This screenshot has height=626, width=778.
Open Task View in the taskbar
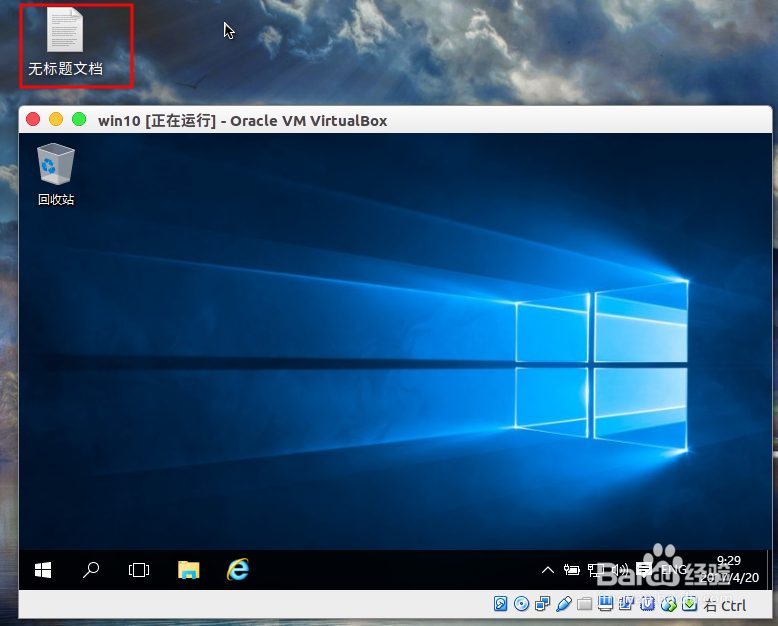[139, 570]
